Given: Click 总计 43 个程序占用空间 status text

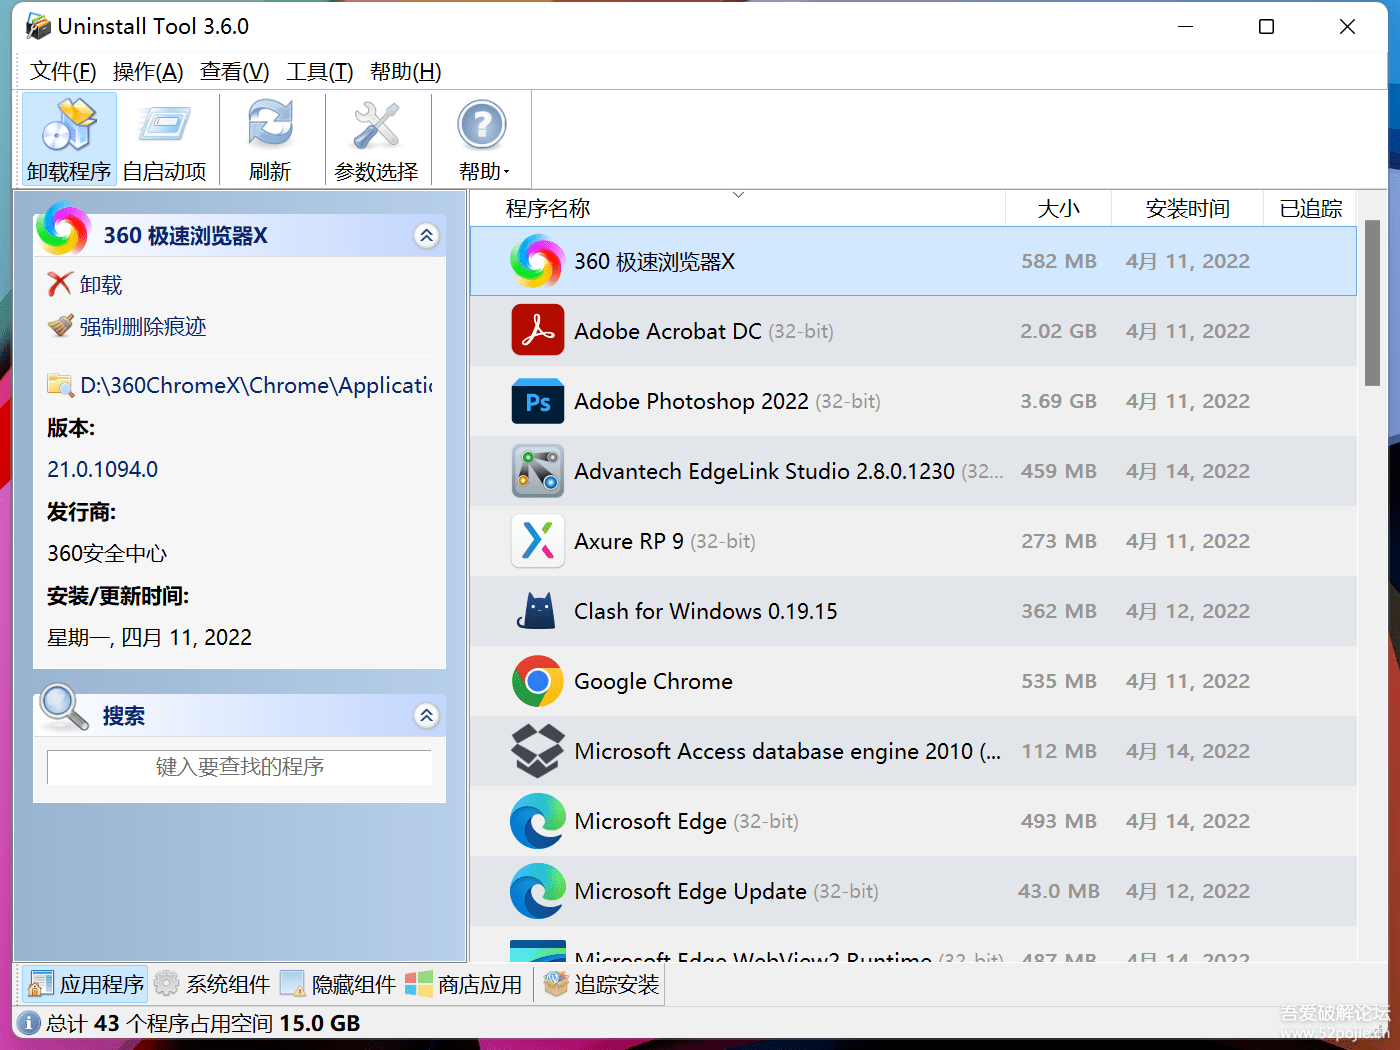Looking at the screenshot, I should (203, 1023).
